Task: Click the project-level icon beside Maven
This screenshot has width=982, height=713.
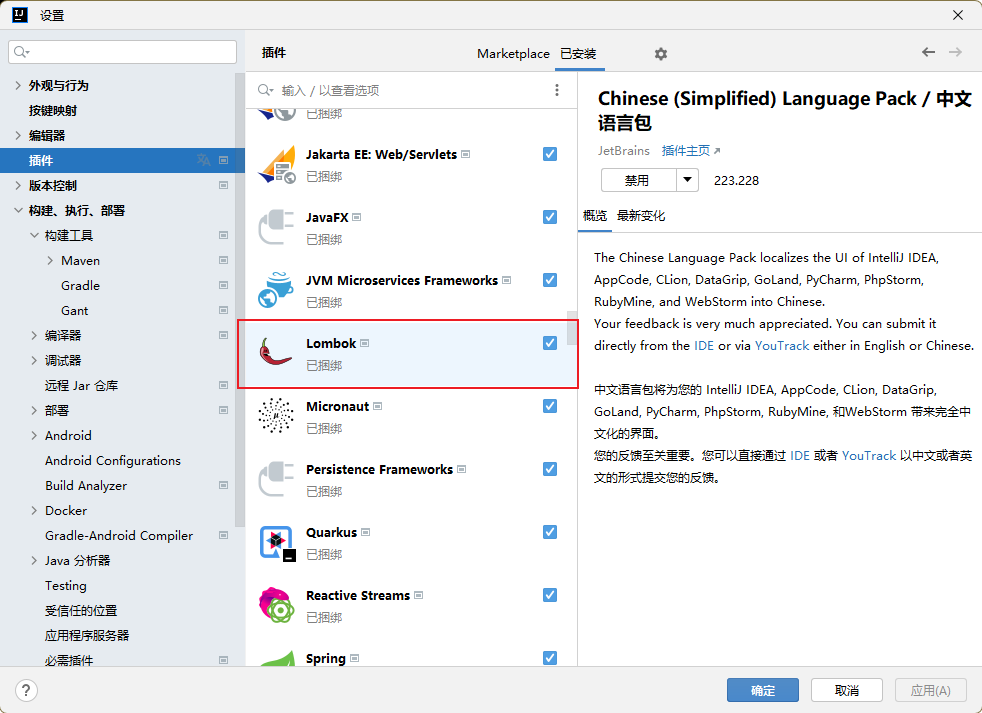Action: tap(224, 261)
